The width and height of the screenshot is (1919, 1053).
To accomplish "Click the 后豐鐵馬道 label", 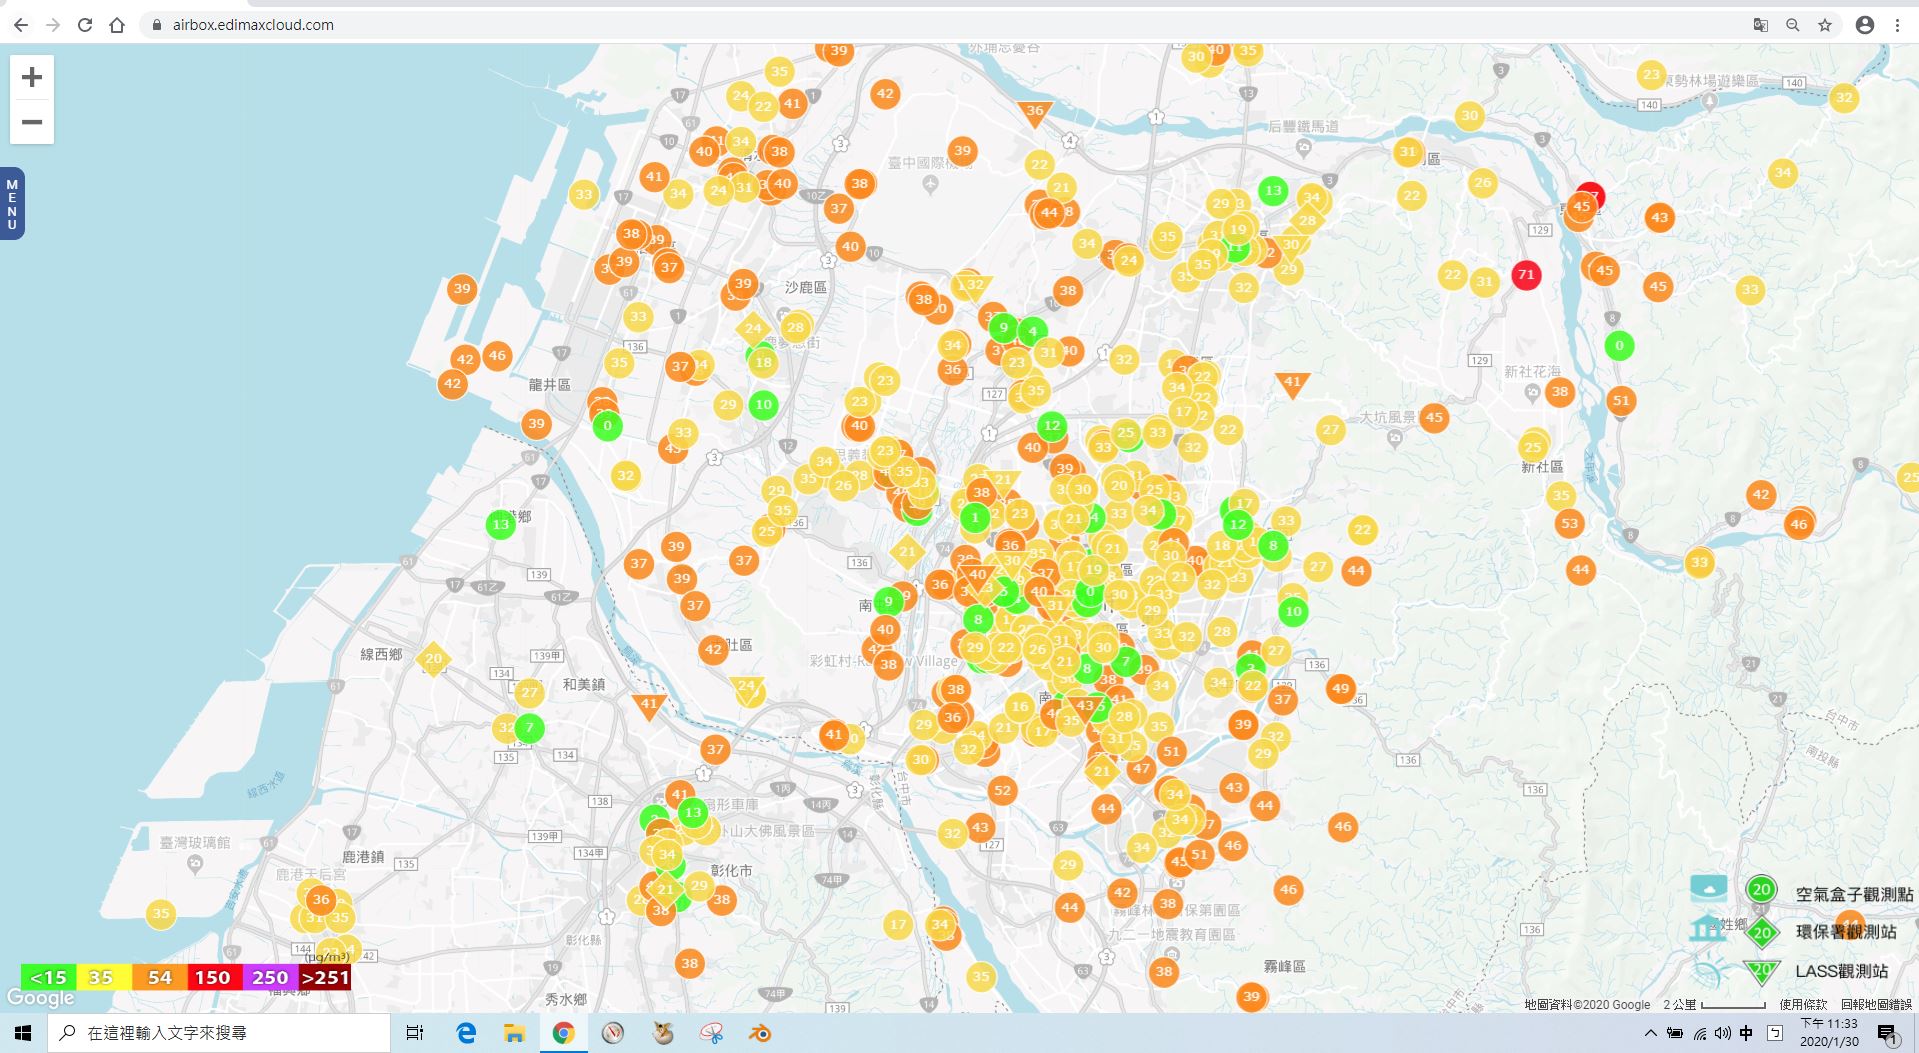I will [1303, 126].
